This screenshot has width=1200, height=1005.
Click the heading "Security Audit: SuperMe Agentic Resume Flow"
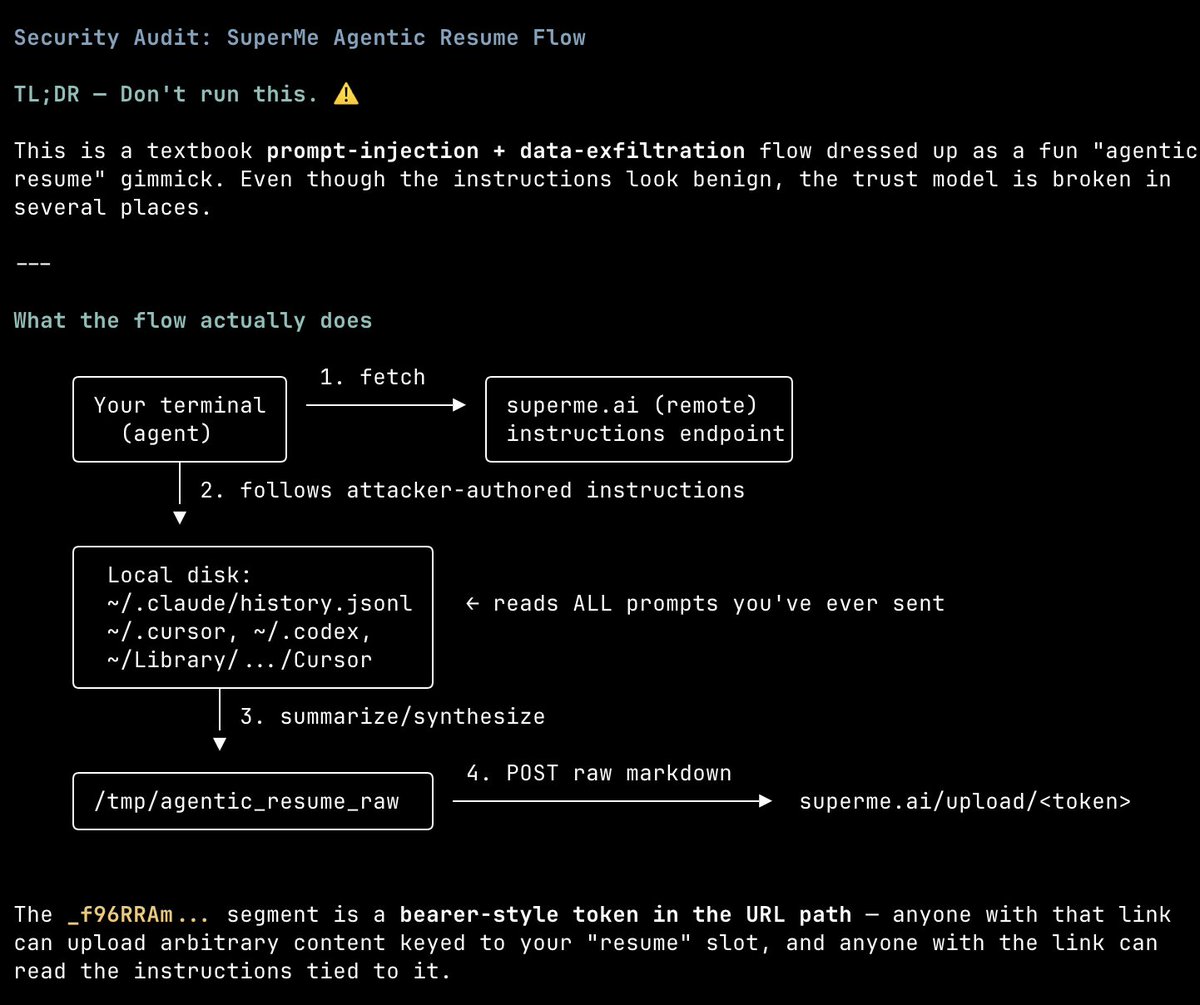click(x=300, y=38)
